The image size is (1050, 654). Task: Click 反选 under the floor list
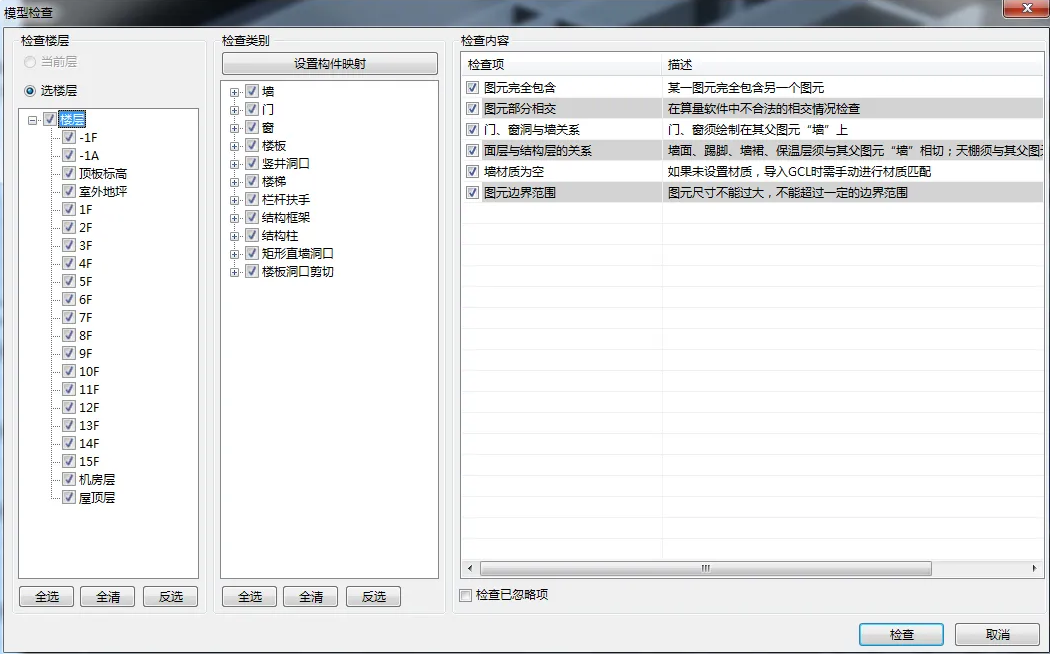[x=171, y=596]
